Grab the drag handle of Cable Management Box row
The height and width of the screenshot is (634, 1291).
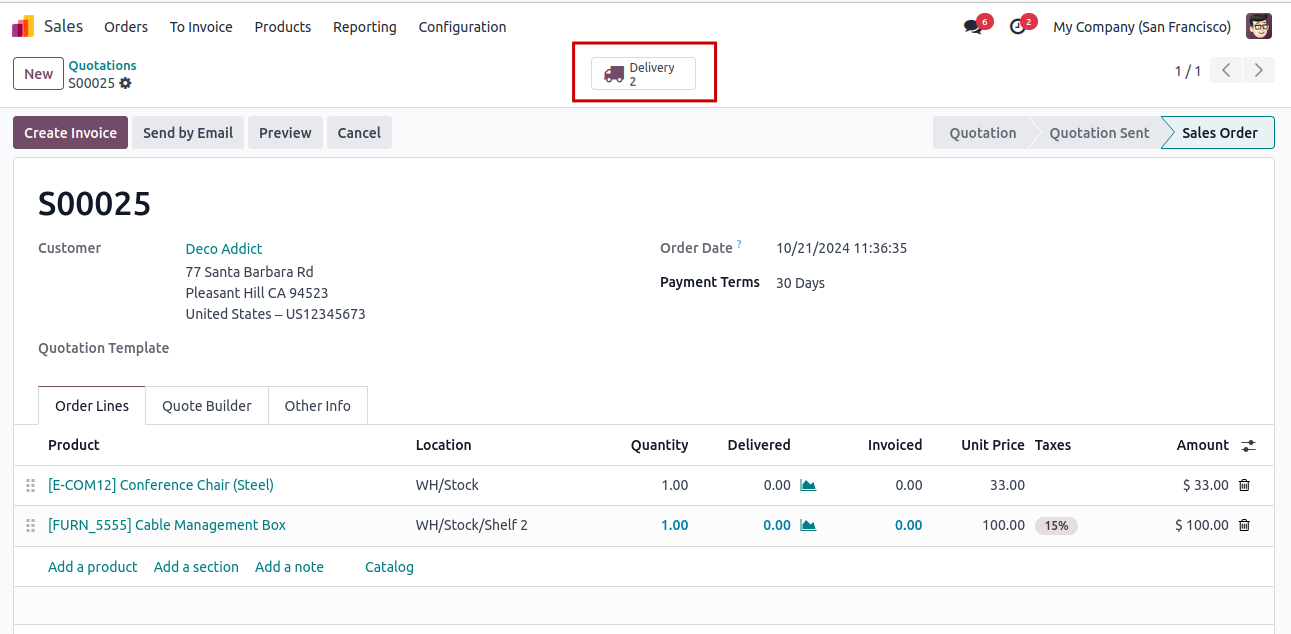30,525
